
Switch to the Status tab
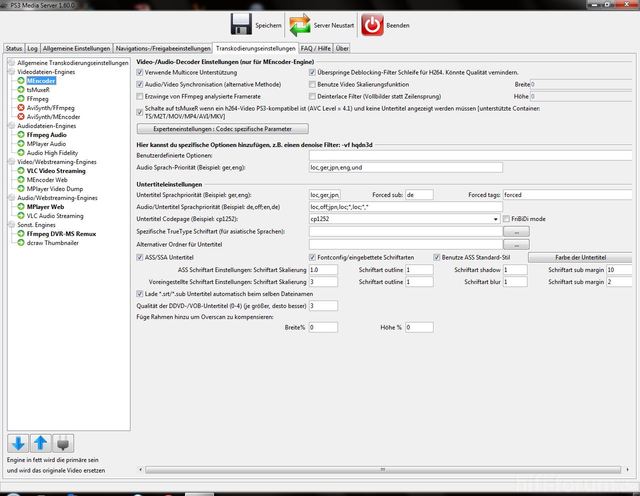coord(14,48)
